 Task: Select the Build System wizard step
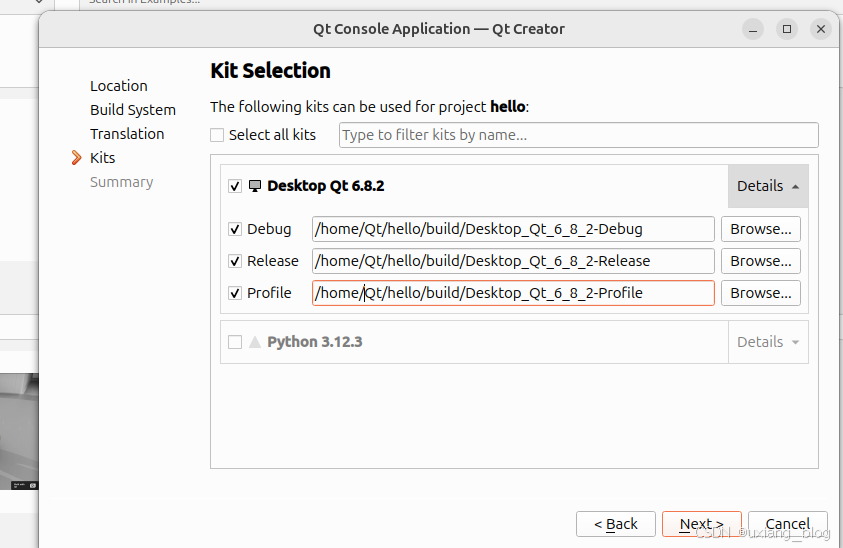click(x=133, y=110)
